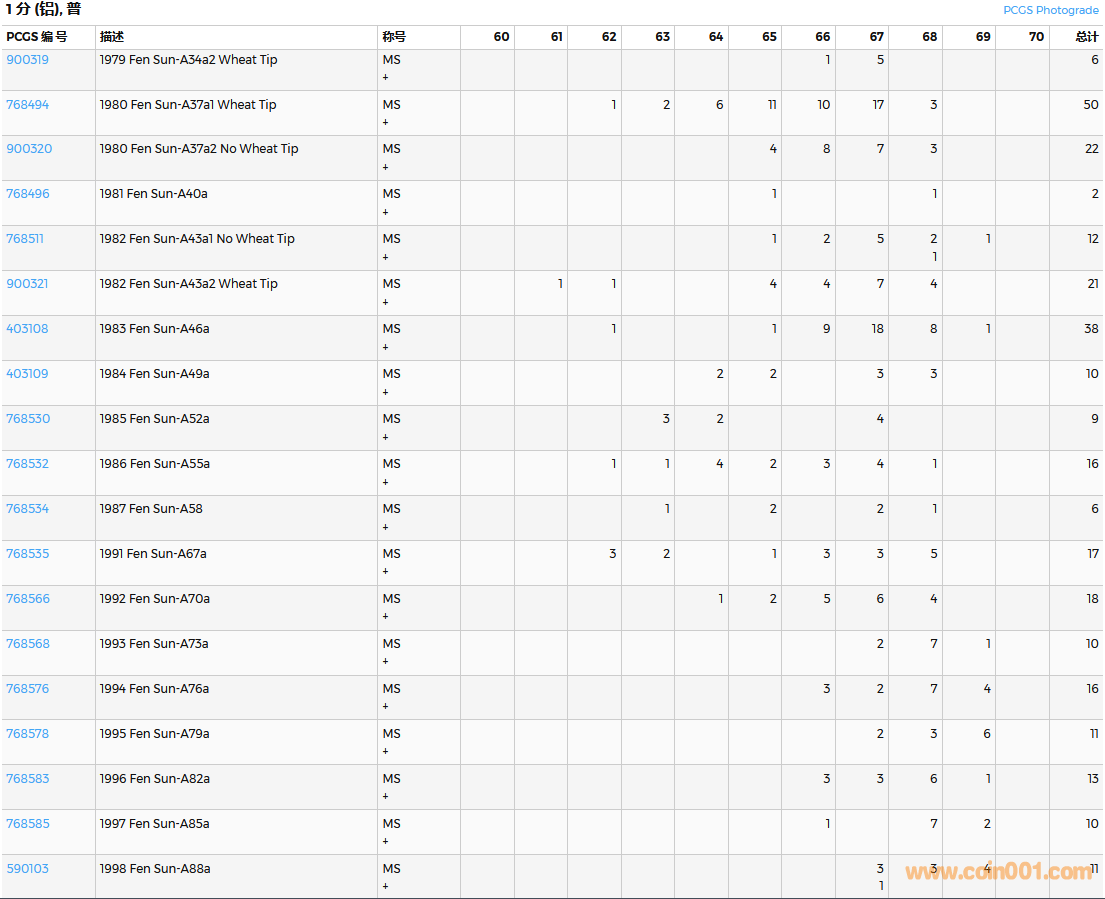
Task: Open the 403108 coin link
Action: coord(27,329)
